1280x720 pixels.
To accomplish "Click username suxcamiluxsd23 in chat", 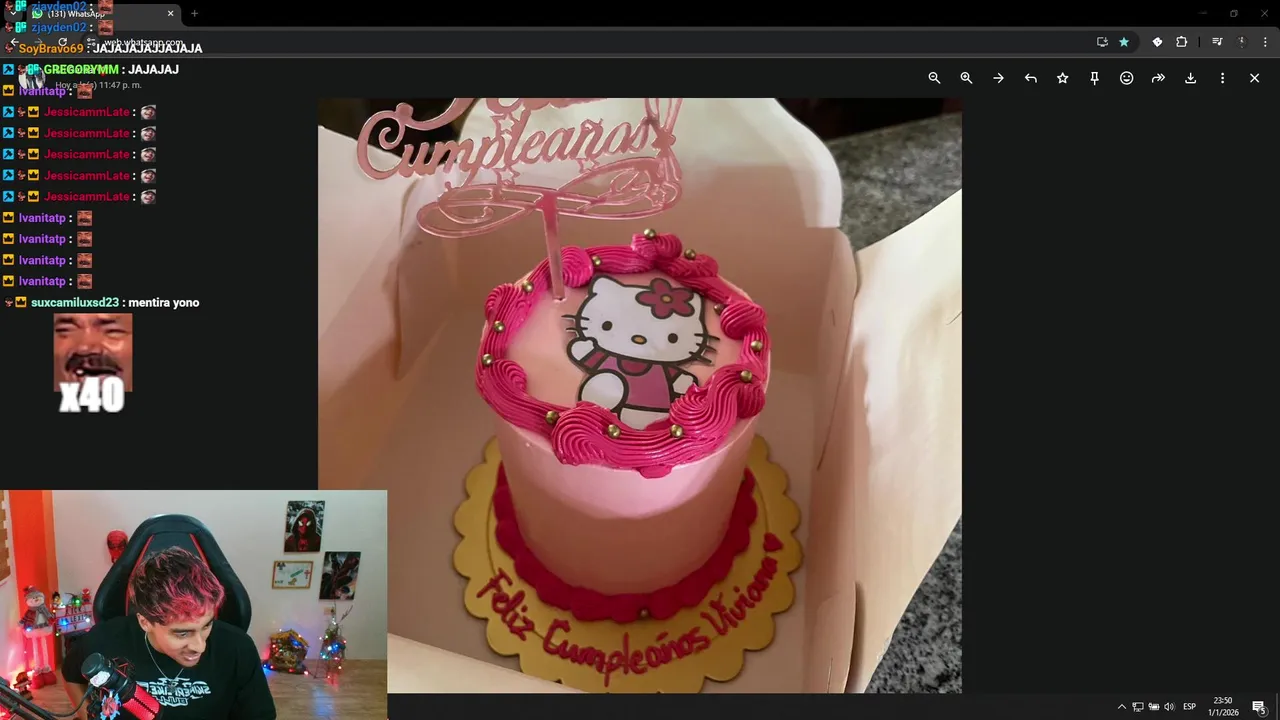I will (x=75, y=302).
